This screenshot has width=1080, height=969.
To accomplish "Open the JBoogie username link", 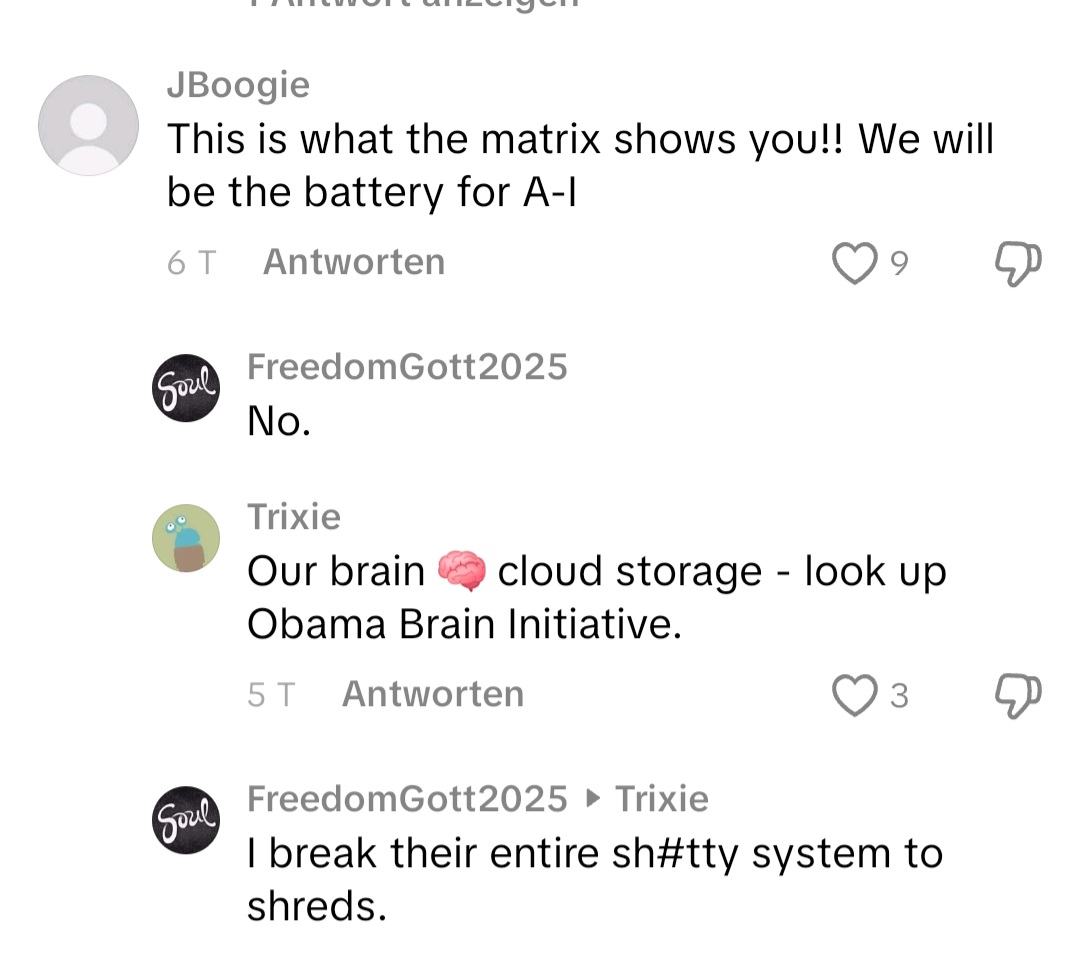I will (238, 85).
